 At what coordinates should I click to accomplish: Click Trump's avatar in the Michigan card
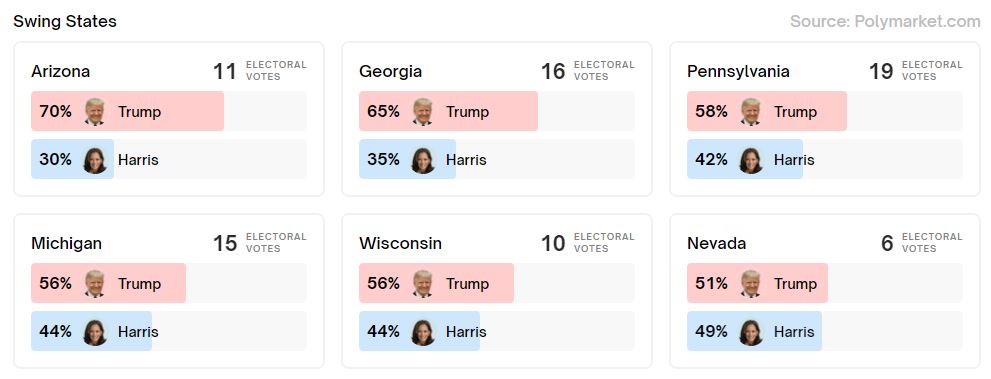click(x=95, y=284)
